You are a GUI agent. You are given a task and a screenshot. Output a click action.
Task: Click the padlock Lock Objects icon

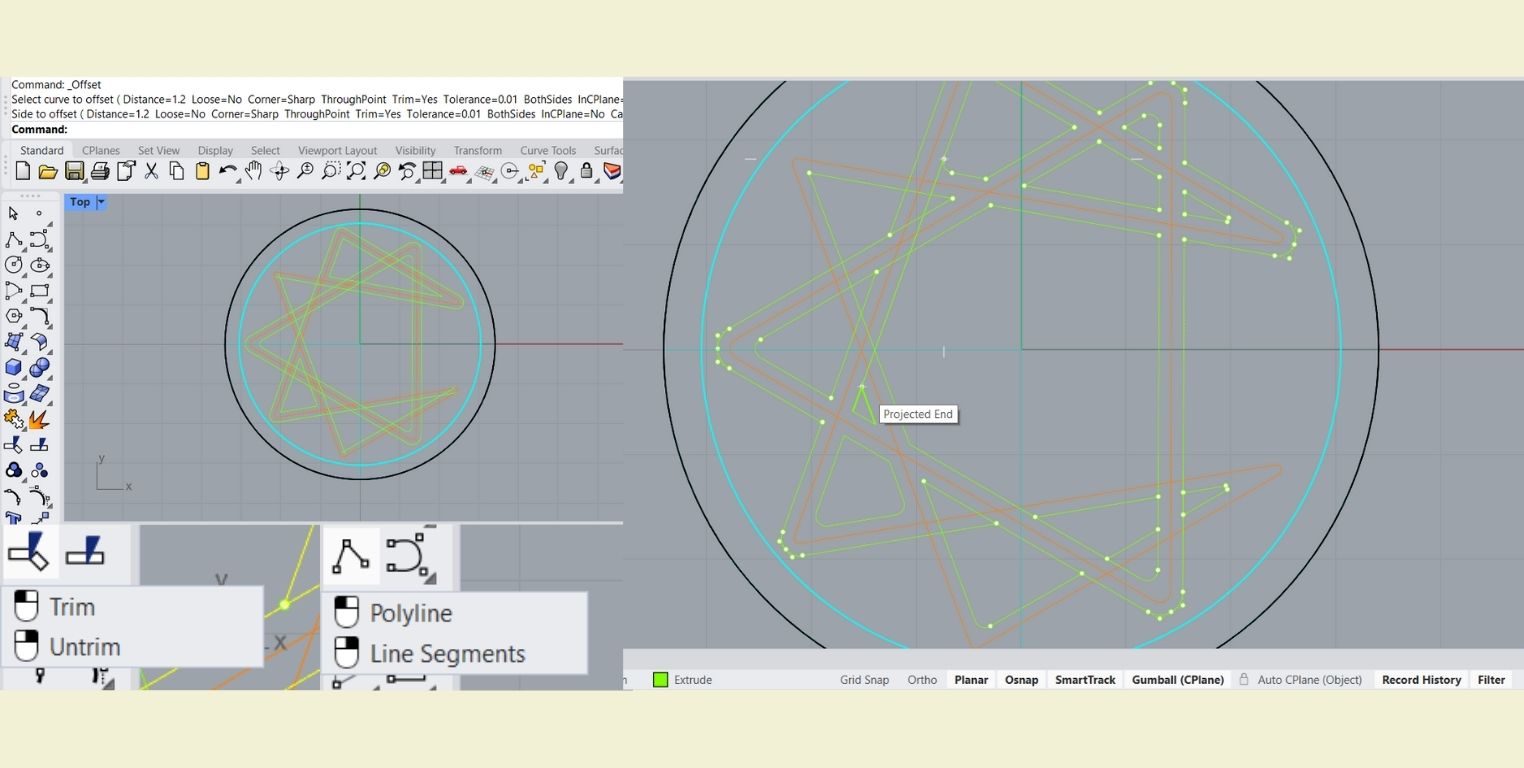(587, 172)
